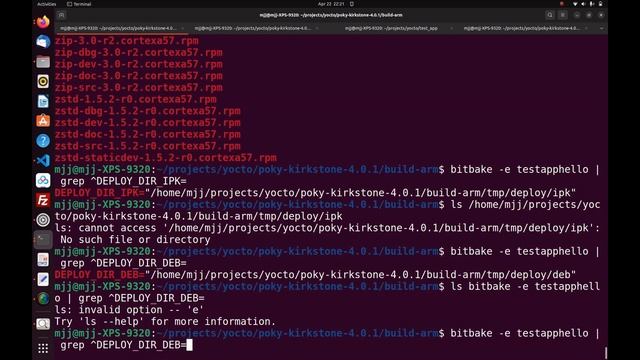
Task: Open the Activities overview
Action: 47,4
